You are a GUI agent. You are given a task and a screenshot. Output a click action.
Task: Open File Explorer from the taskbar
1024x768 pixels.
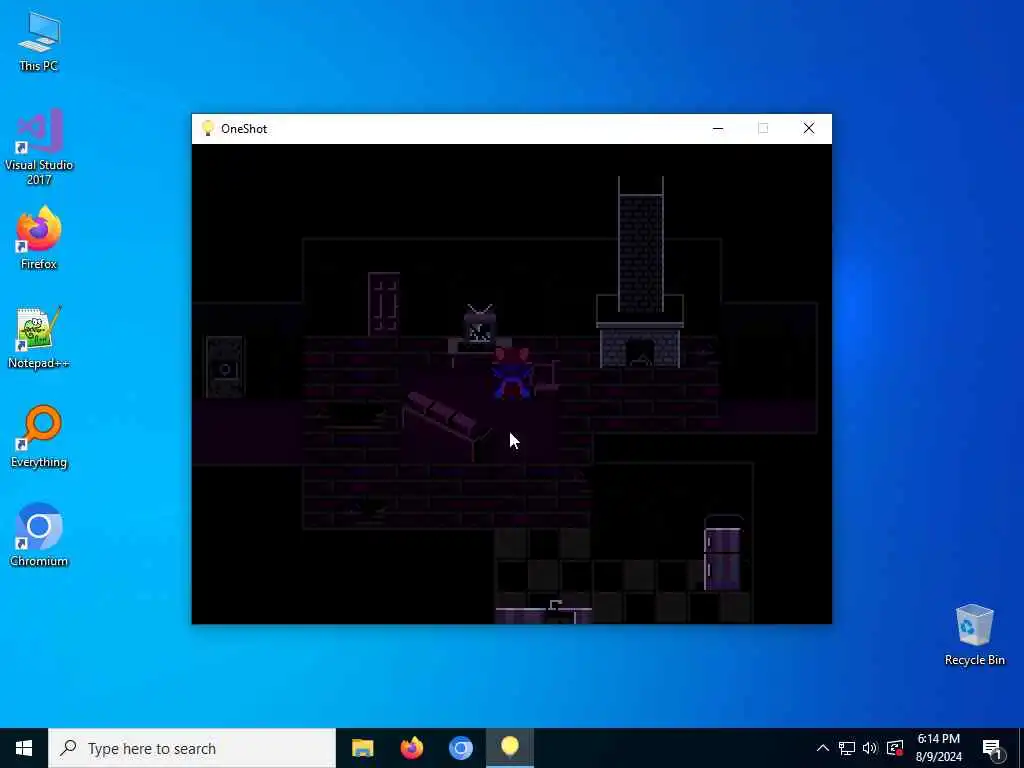click(362, 748)
